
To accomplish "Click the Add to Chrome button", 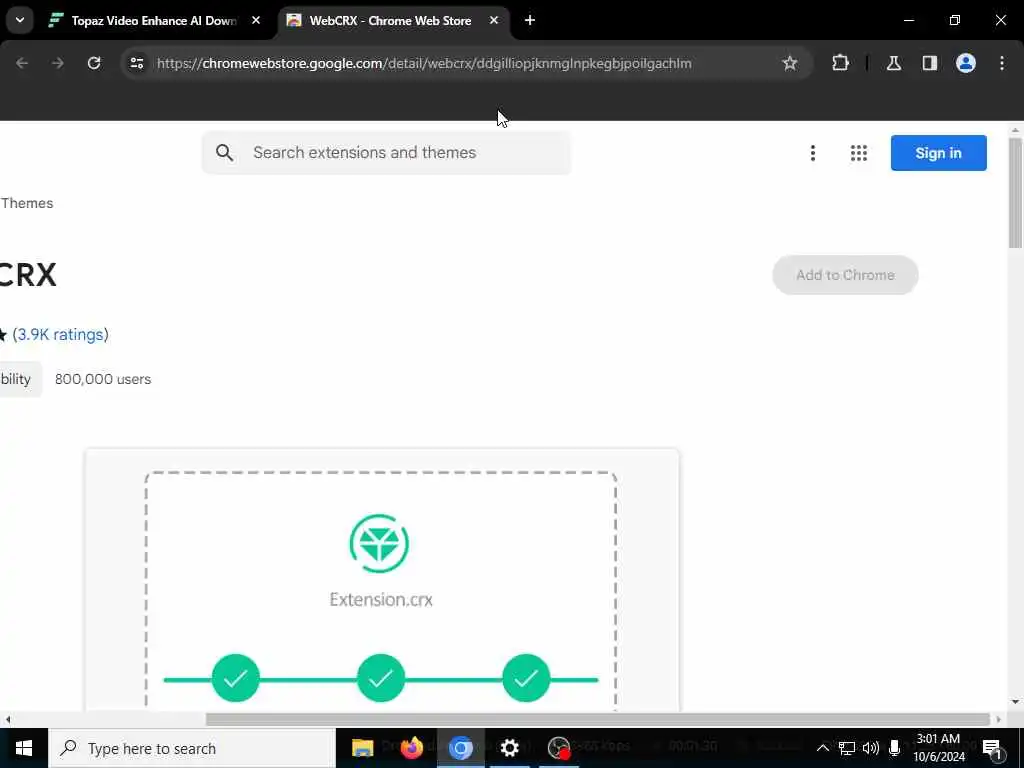I will [x=845, y=275].
